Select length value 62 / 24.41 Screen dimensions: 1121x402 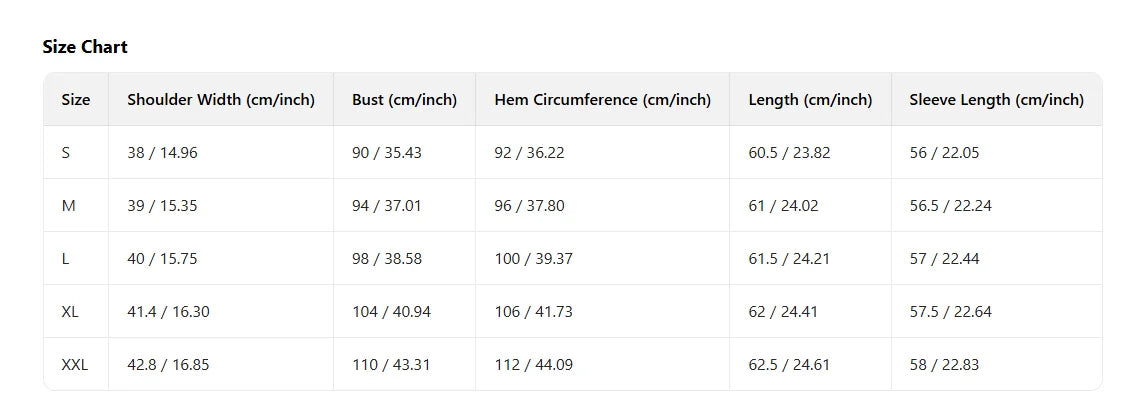(x=783, y=312)
